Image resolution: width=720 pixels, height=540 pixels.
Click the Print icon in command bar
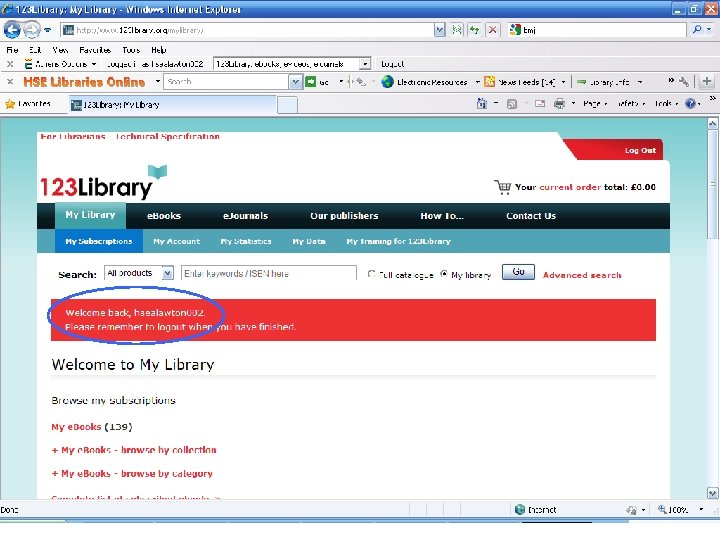[559, 104]
